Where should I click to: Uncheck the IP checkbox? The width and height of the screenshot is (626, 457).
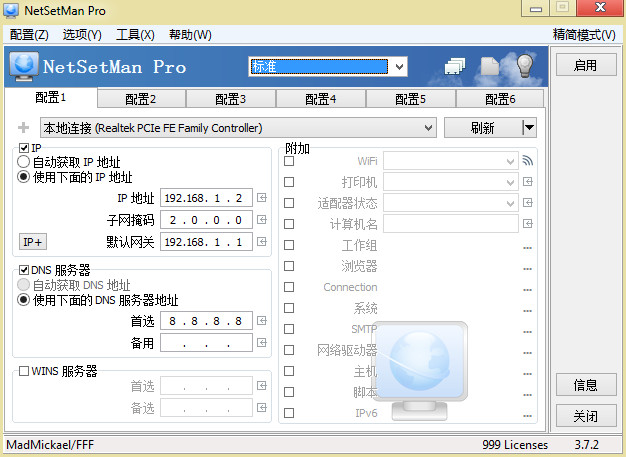pyautogui.click(x=24, y=148)
